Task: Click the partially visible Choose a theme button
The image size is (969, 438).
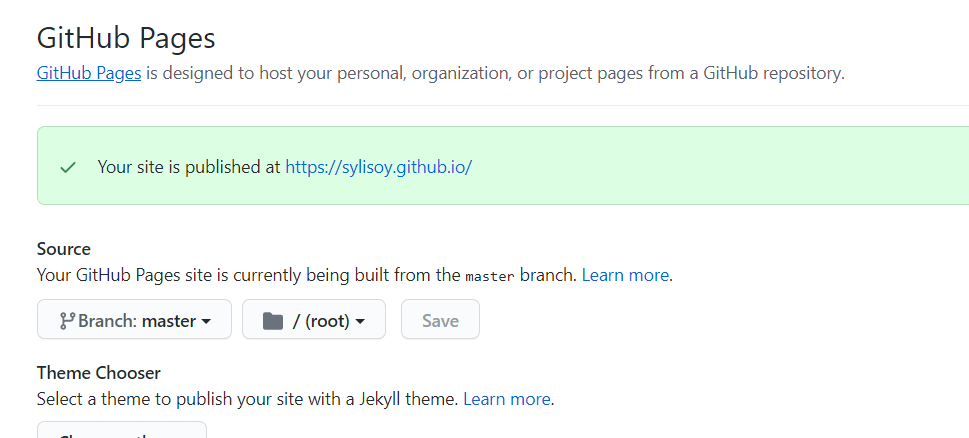Action: coord(122,431)
